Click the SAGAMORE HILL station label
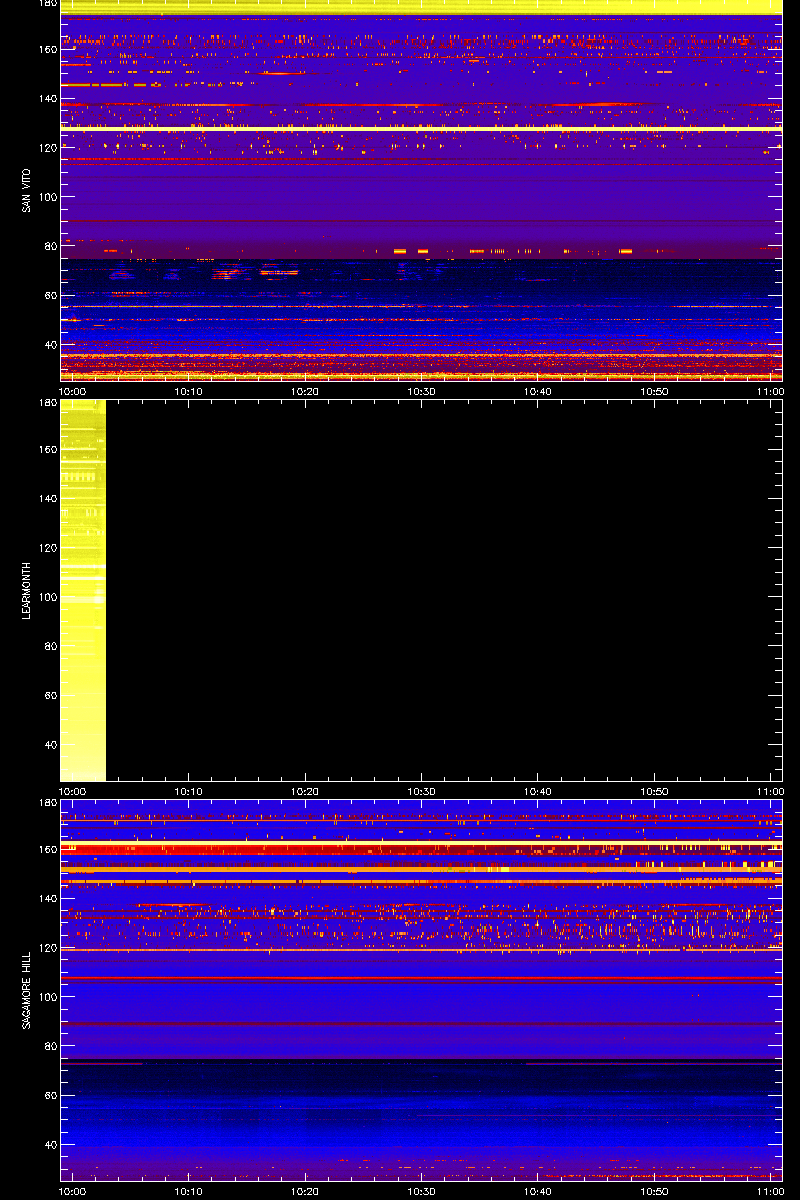Viewport: 800px width, 1200px height. pos(26,990)
